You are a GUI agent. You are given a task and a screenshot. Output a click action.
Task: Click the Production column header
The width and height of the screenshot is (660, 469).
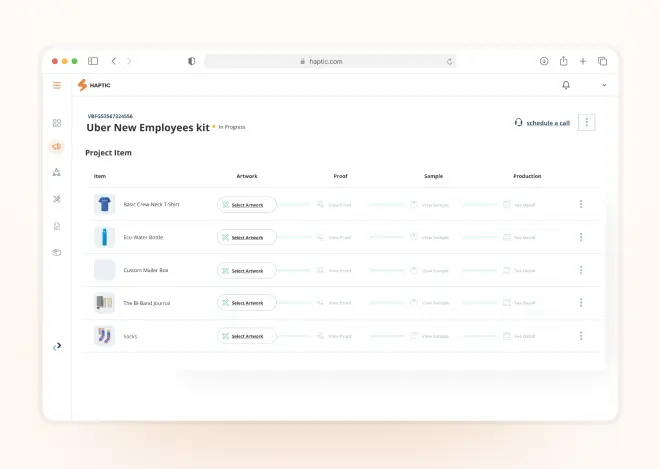527,176
